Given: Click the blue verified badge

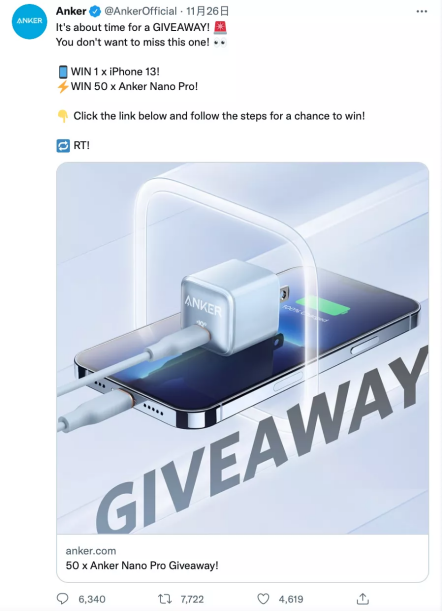Looking at the screenshot, I should tap(95, 12).
